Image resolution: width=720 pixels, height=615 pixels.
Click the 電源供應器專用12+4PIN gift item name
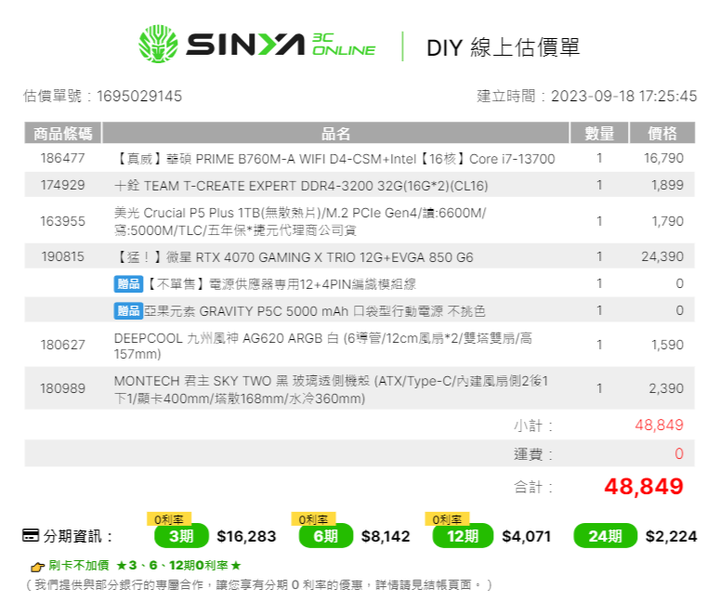click(x=281, y=284)
